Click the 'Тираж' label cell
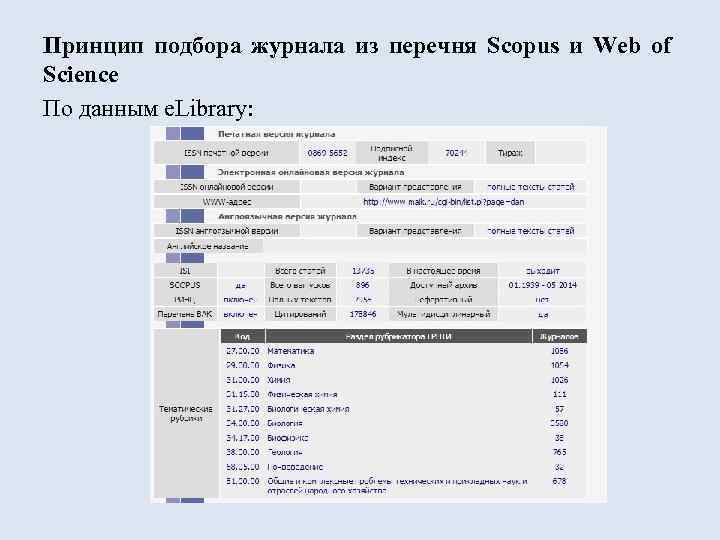 510,153
